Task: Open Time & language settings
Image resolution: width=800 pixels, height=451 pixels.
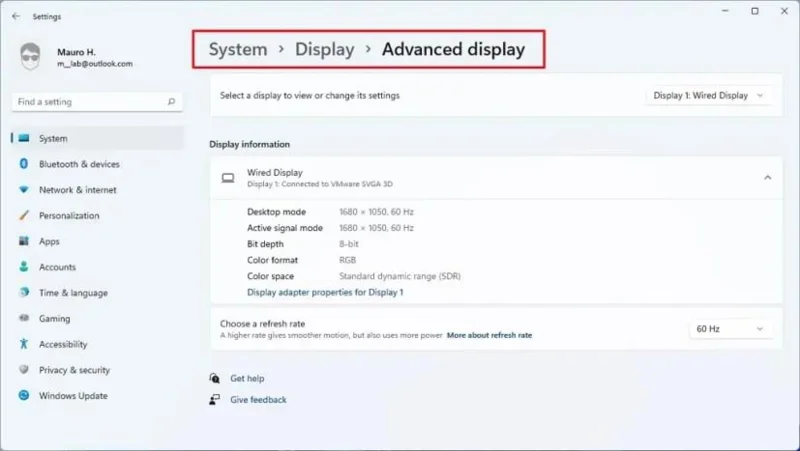Action: (97, 292)
